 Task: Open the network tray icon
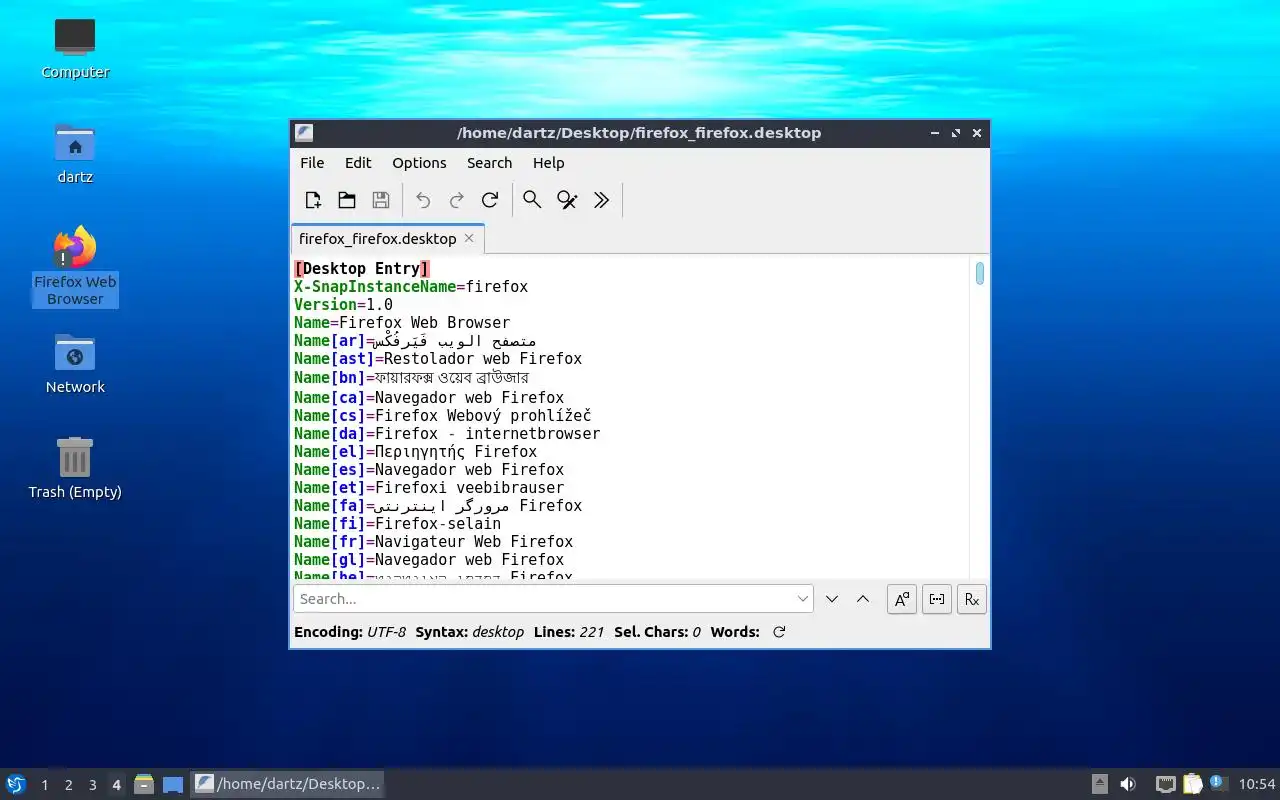pyautogui.click(x=1165, y=784)
